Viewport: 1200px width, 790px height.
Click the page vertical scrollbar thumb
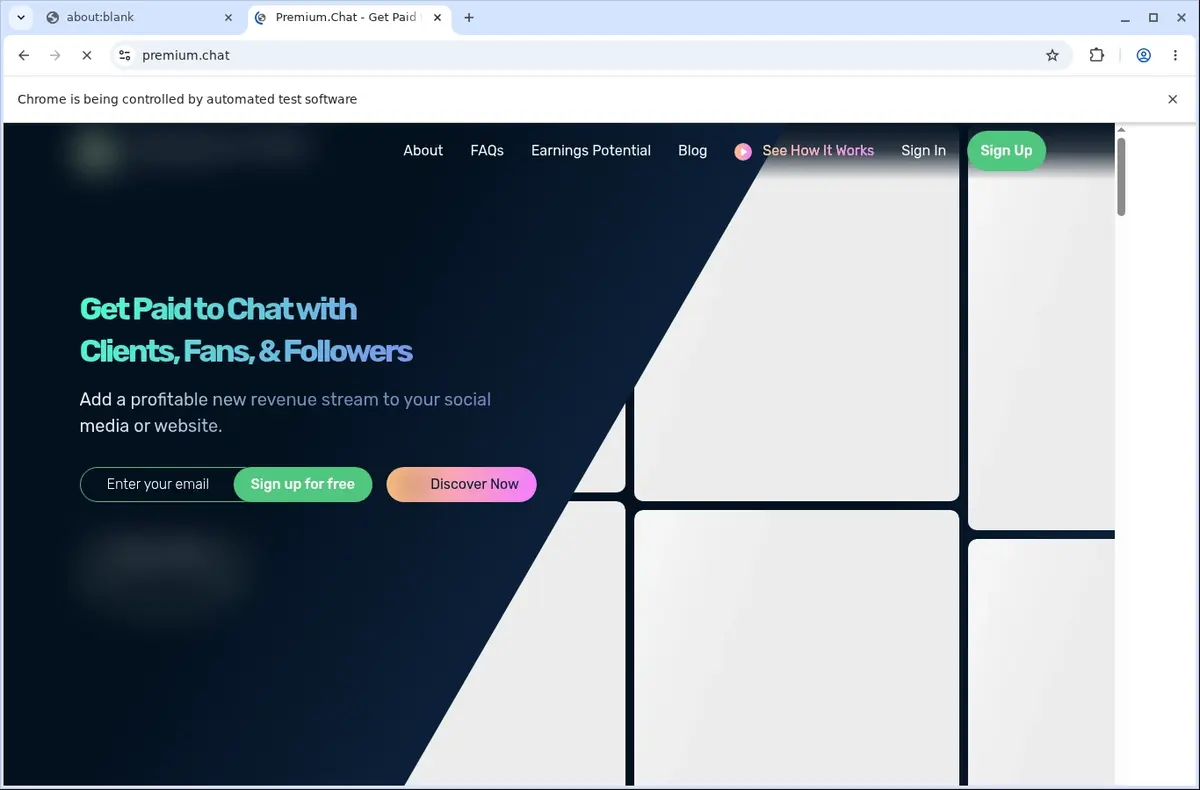[1121, 176]
